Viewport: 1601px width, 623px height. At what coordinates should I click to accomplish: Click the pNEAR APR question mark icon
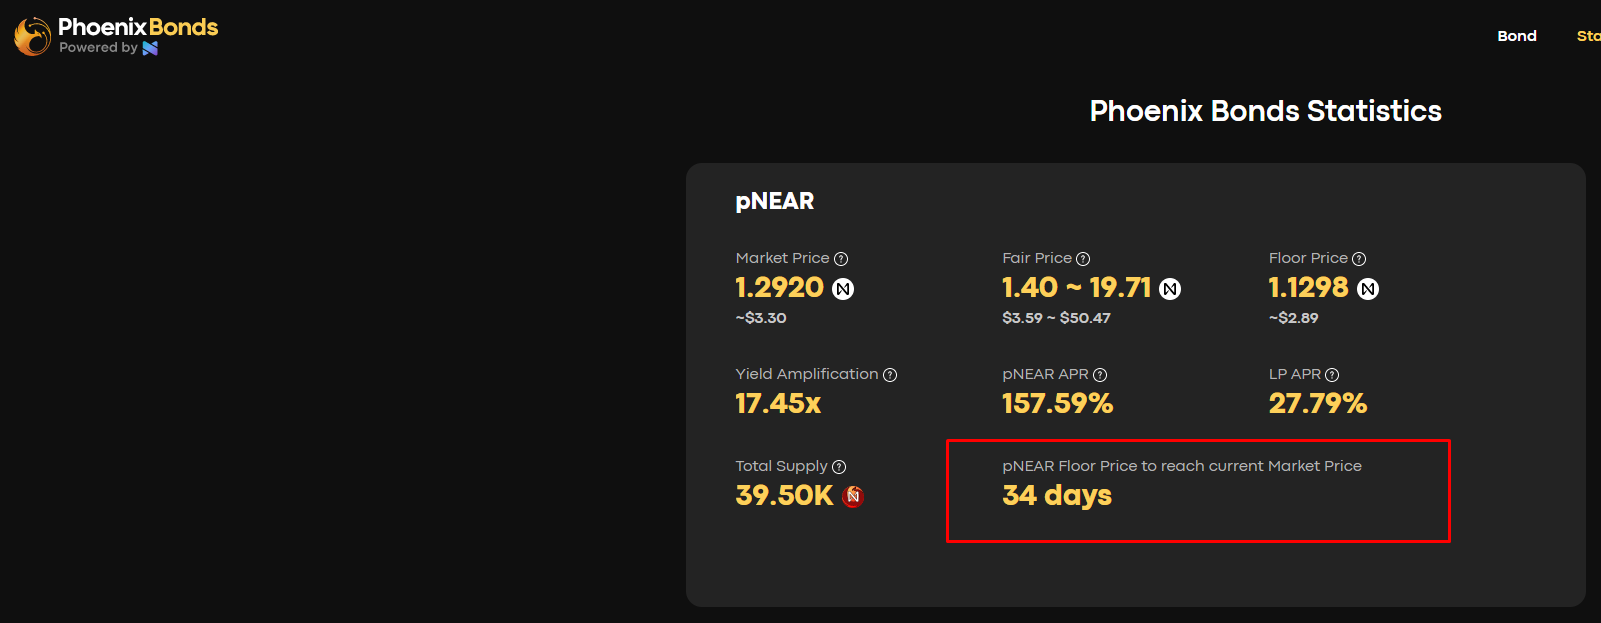point(1100,375)
